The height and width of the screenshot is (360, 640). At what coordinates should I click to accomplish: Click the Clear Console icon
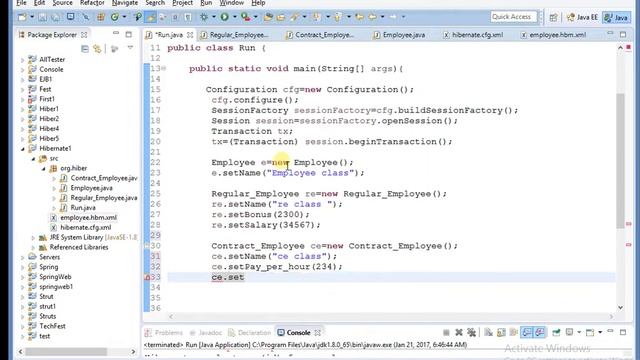pyautogui.click(x=489, y=333)
